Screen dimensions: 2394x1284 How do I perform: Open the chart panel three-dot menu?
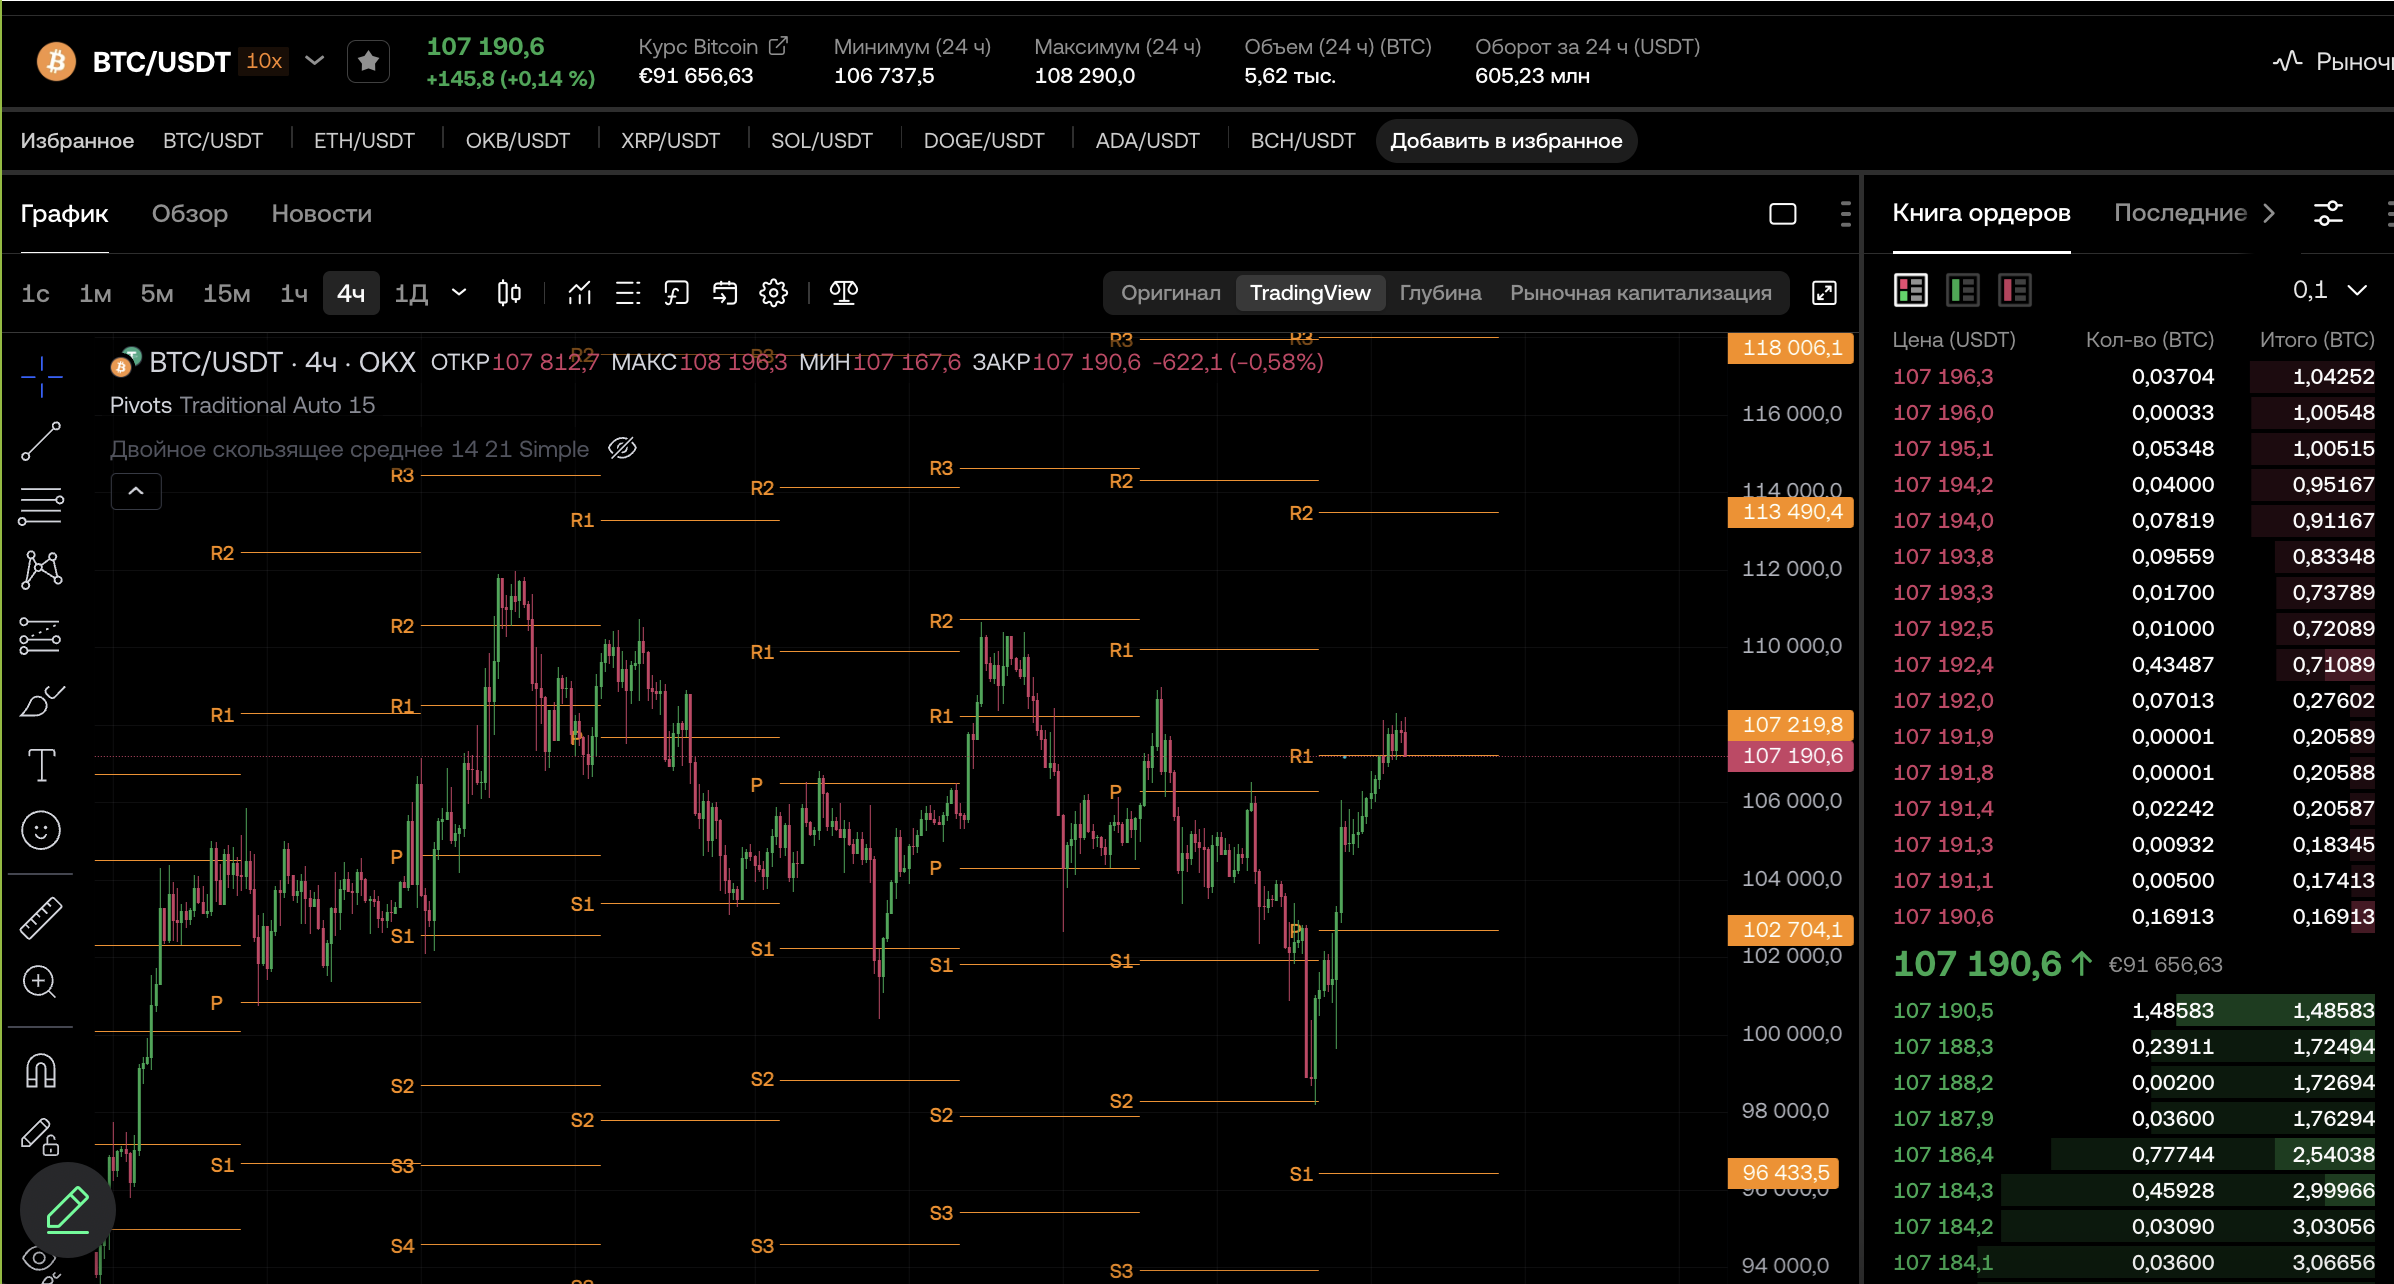click(x=1845, y=213)
